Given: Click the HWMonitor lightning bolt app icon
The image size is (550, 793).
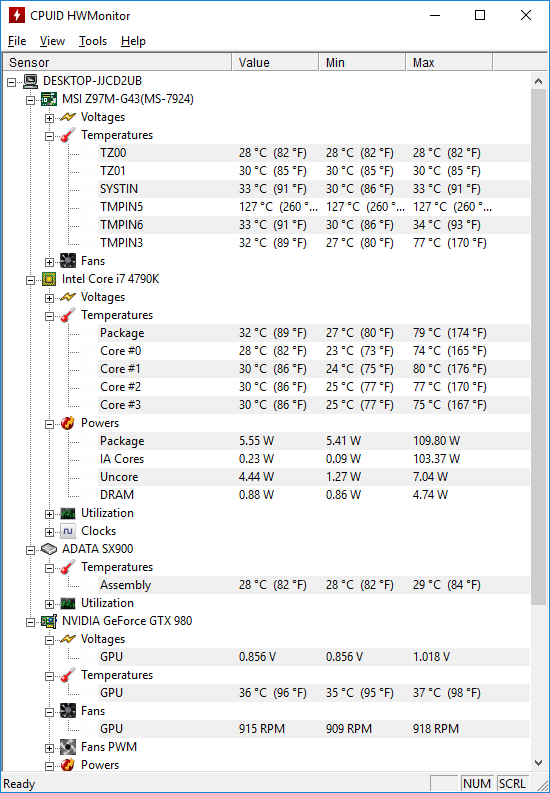Looking at the screenshot, I should (17, 16).
